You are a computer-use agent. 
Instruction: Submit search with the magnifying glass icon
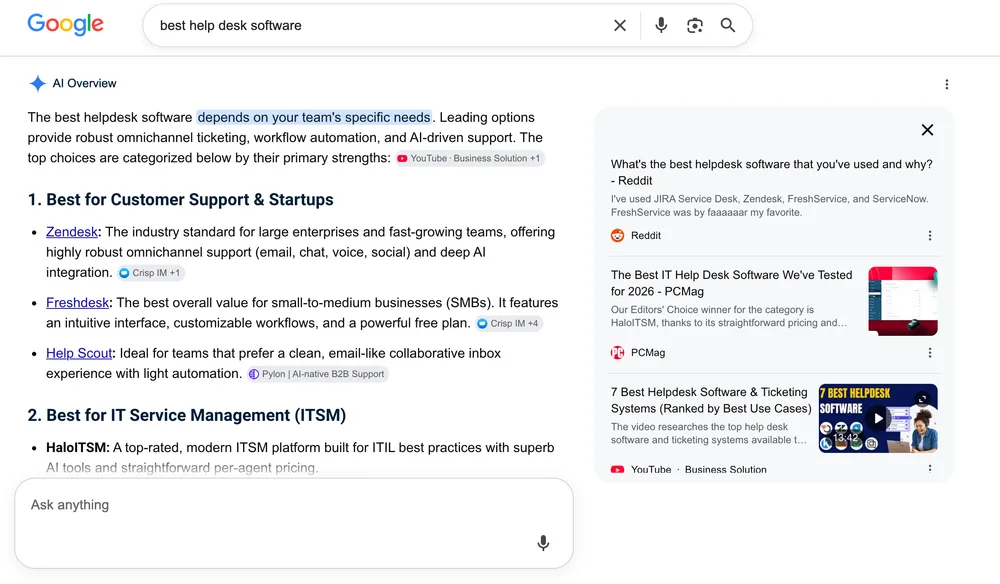[728, 25]
